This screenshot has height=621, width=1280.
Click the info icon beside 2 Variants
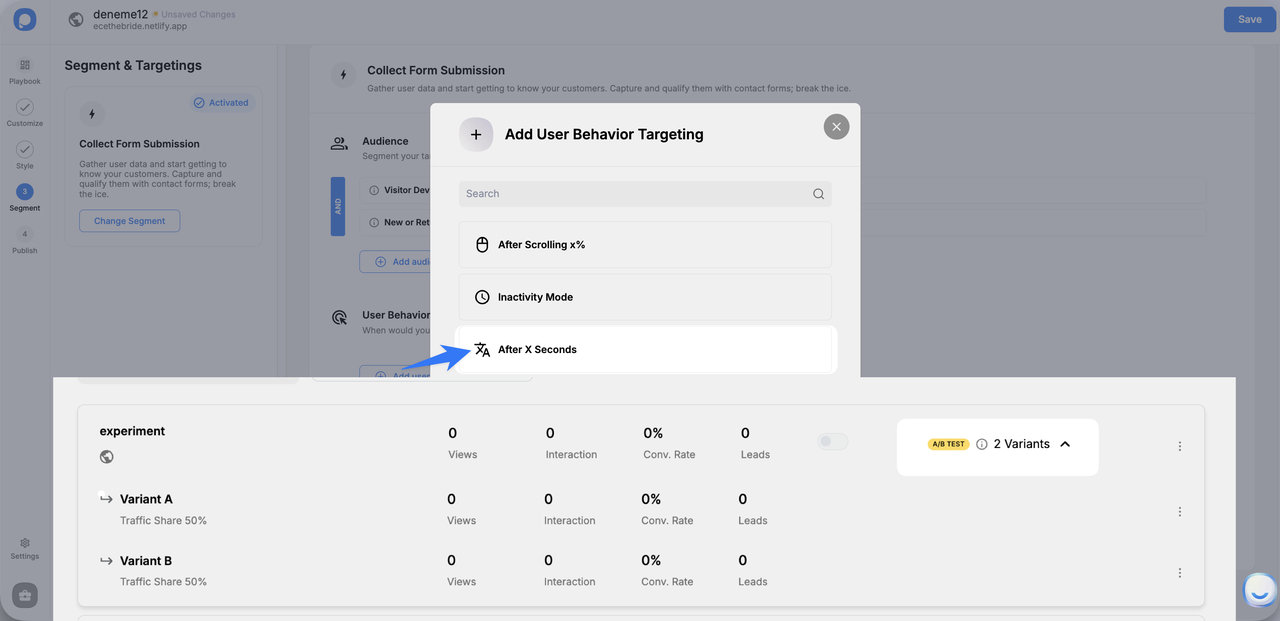tap(982, 444)
